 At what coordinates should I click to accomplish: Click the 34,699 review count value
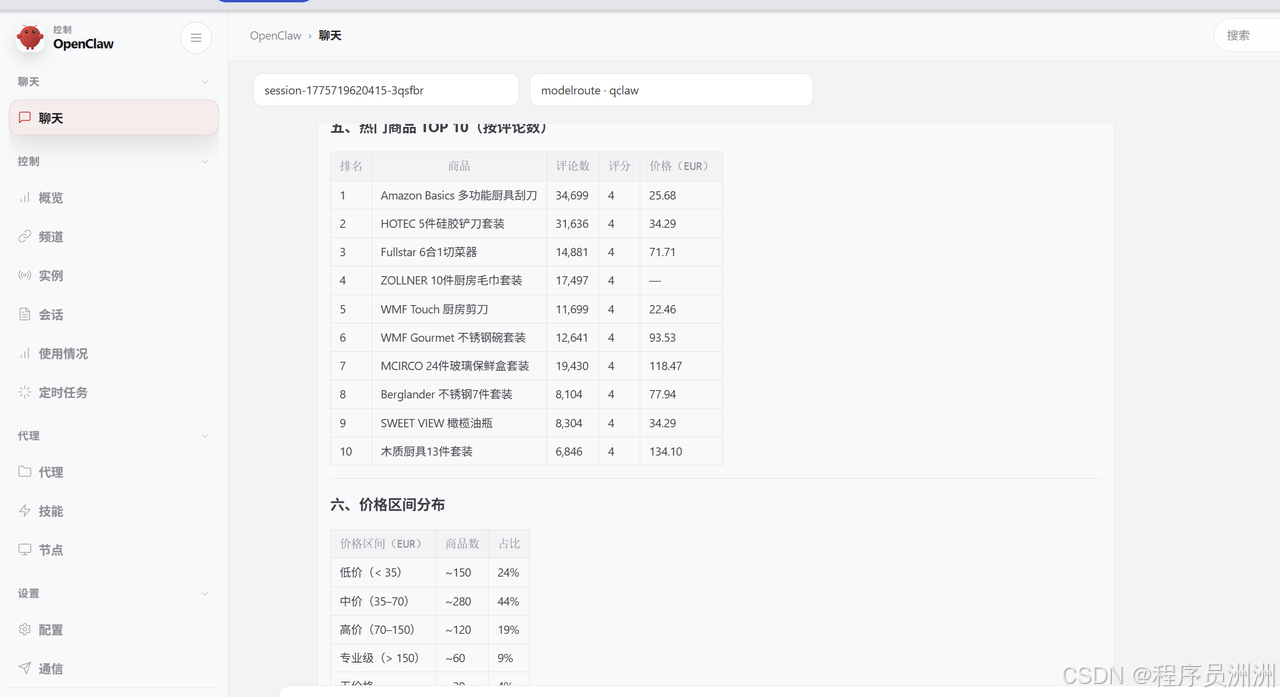(572, 196)
